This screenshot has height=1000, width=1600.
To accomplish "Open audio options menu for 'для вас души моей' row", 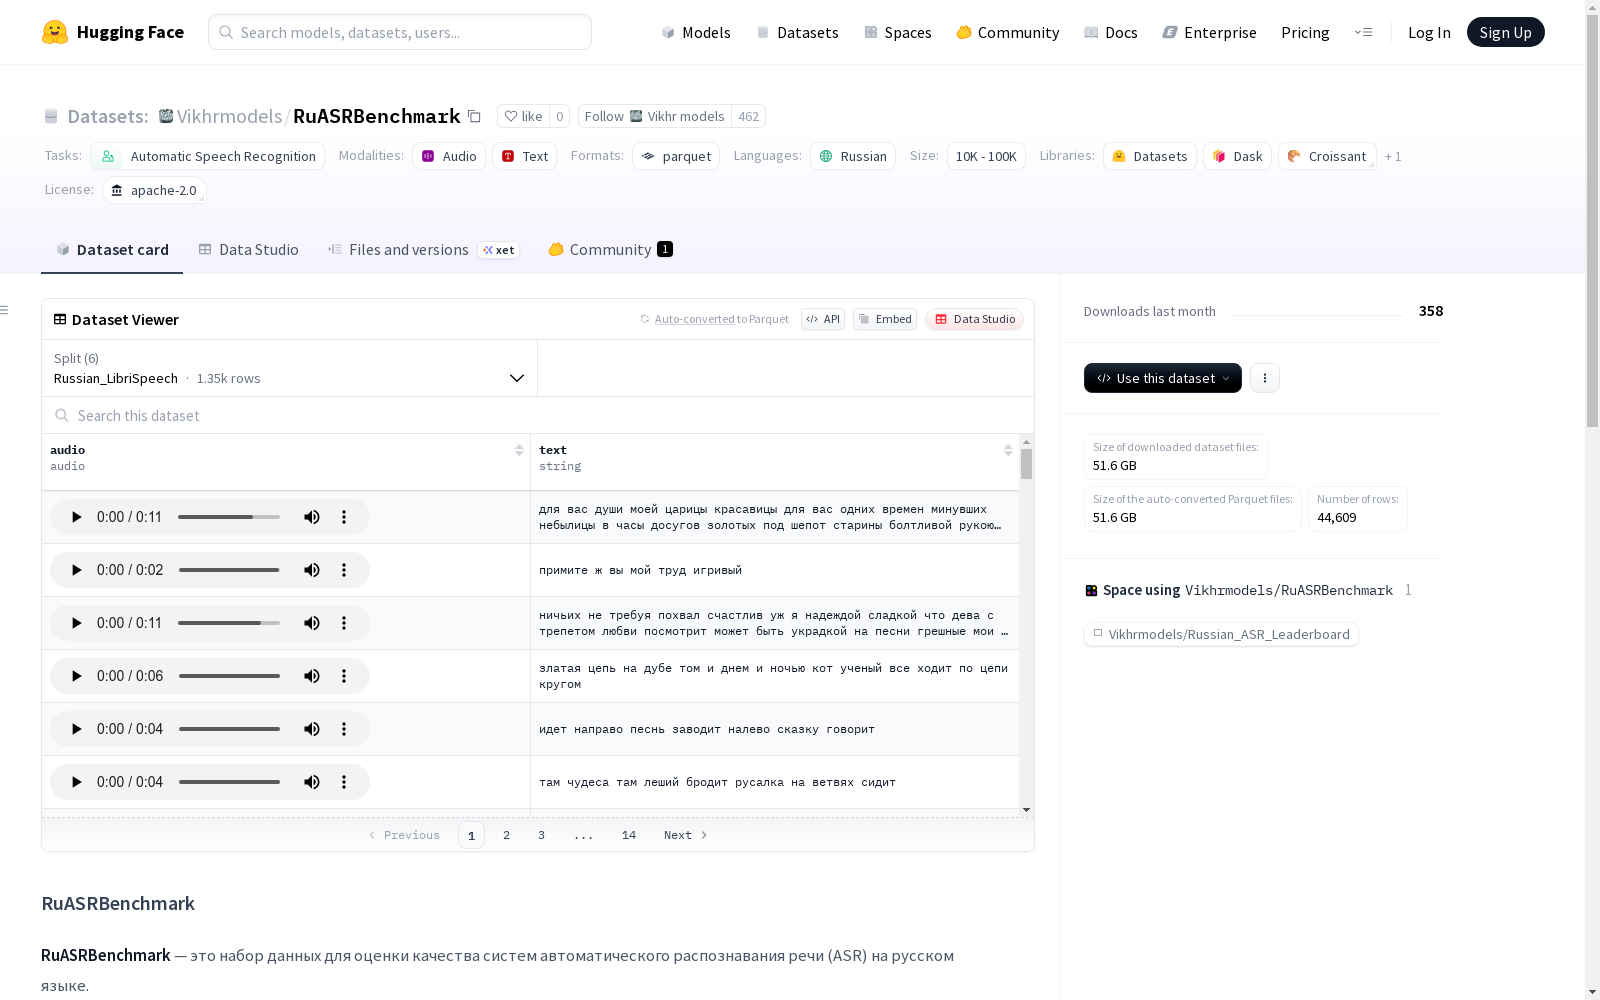I will [344, 517].
